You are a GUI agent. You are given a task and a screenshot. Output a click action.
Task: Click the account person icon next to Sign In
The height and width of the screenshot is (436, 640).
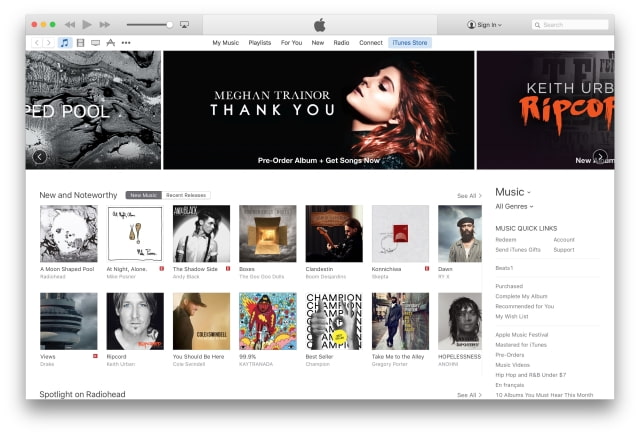coord(471,24)
